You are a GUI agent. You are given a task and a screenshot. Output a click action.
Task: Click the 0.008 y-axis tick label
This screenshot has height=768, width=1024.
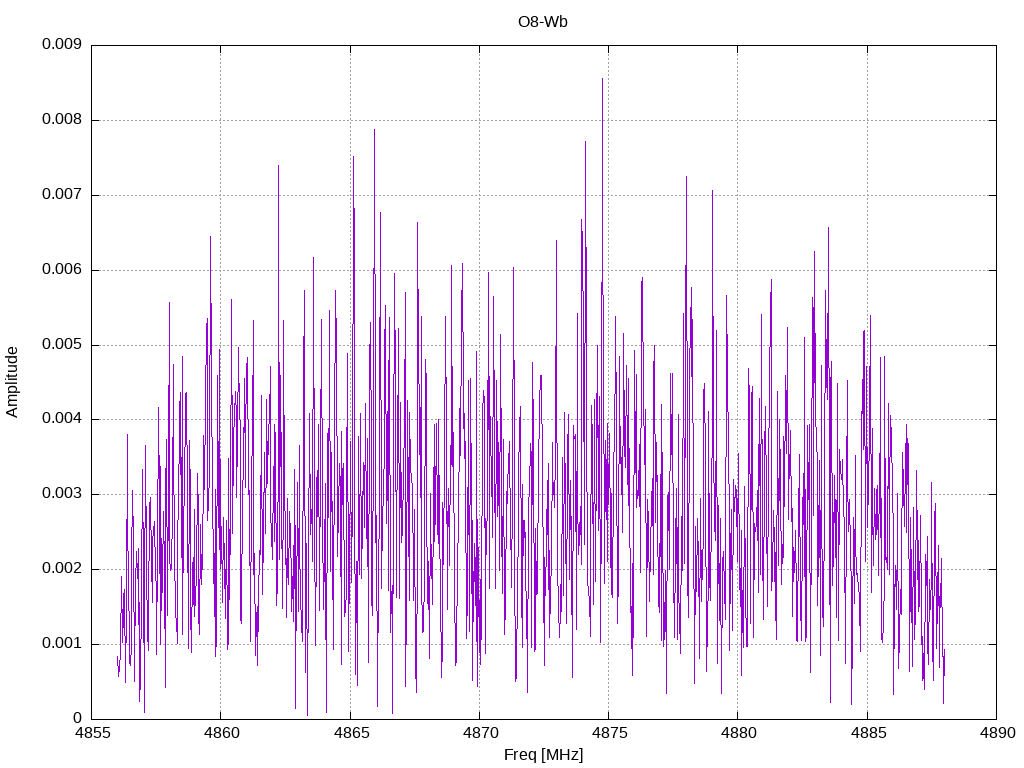click(x=62, y=120)
